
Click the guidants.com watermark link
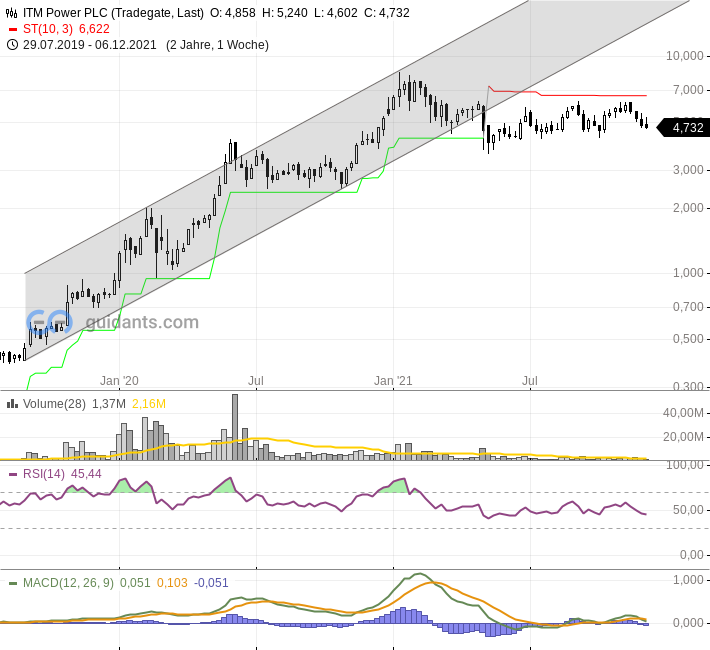[142, 322]
